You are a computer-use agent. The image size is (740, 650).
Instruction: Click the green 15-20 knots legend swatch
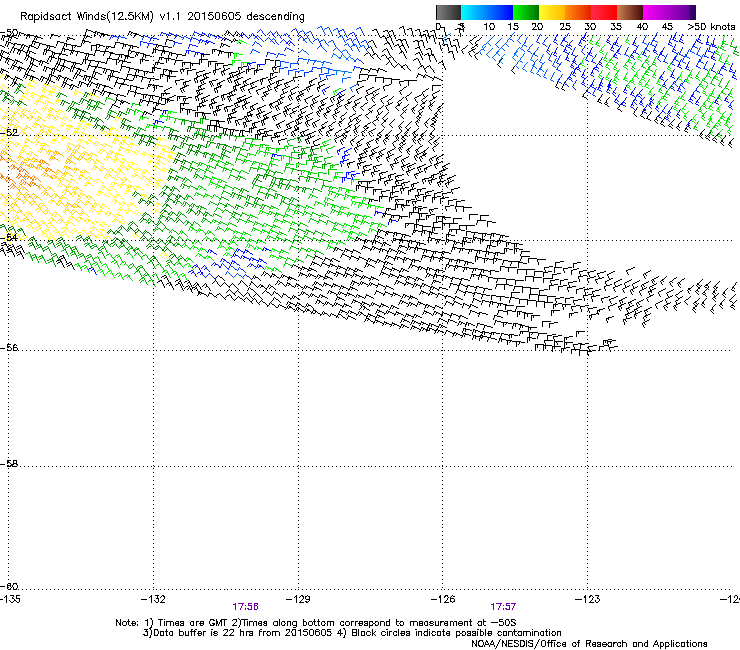point(526,12)
